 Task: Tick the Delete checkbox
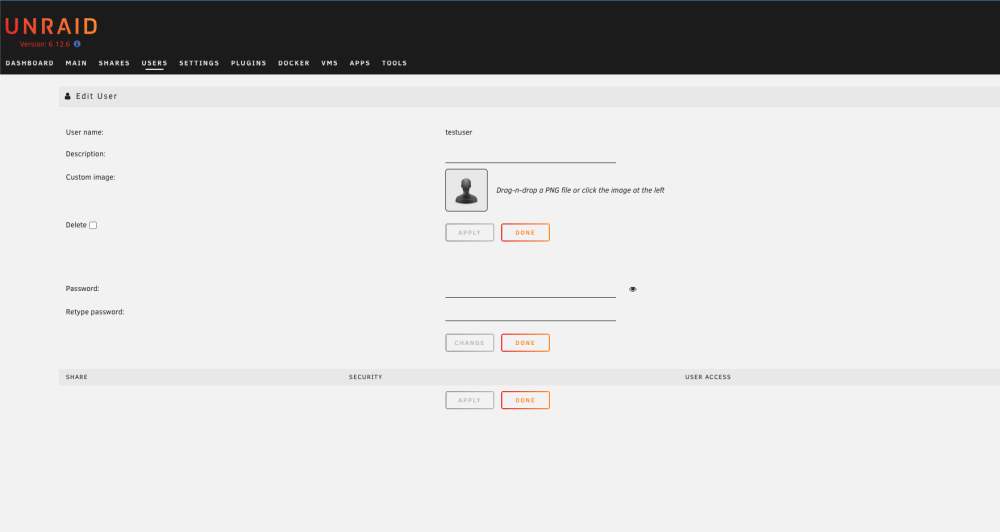93,225
